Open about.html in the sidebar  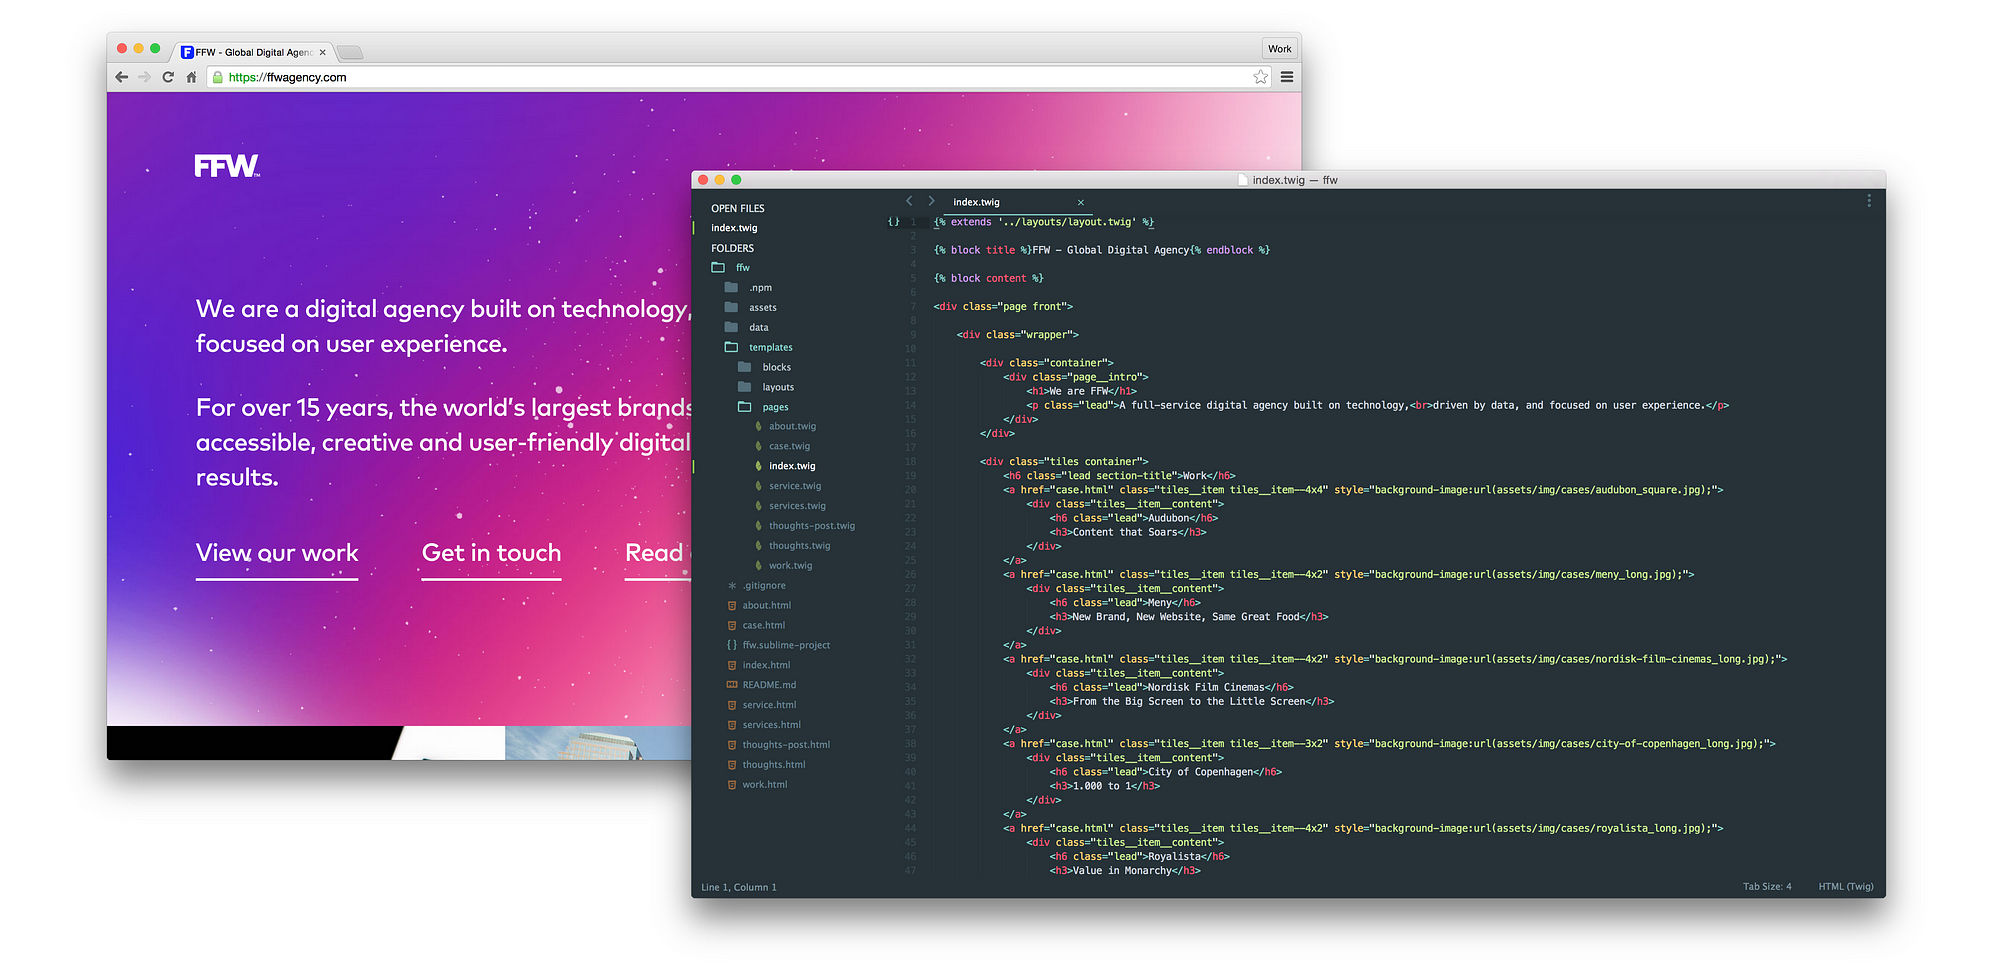766,606
